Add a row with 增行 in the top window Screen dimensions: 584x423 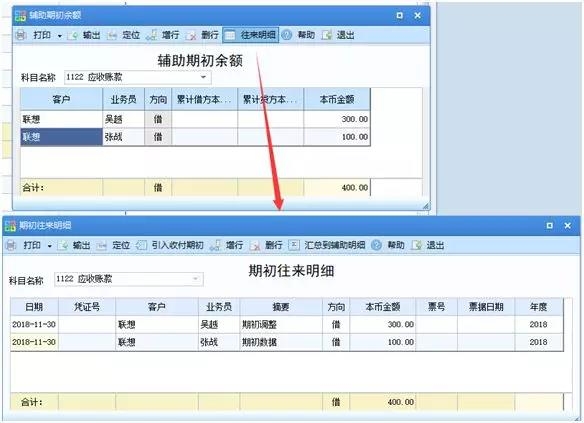coord(163,35)
